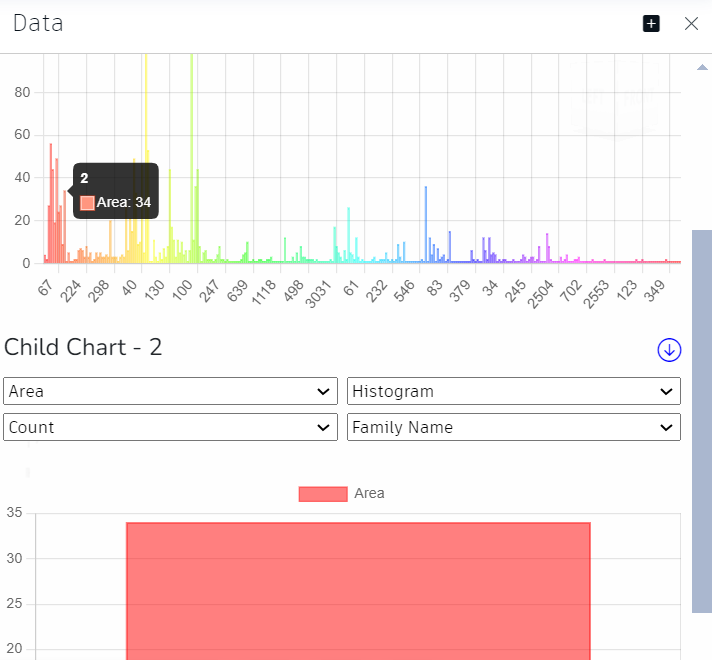Expand the Histogram chart type dropdown
712x660 pixels.
(513, 391)
